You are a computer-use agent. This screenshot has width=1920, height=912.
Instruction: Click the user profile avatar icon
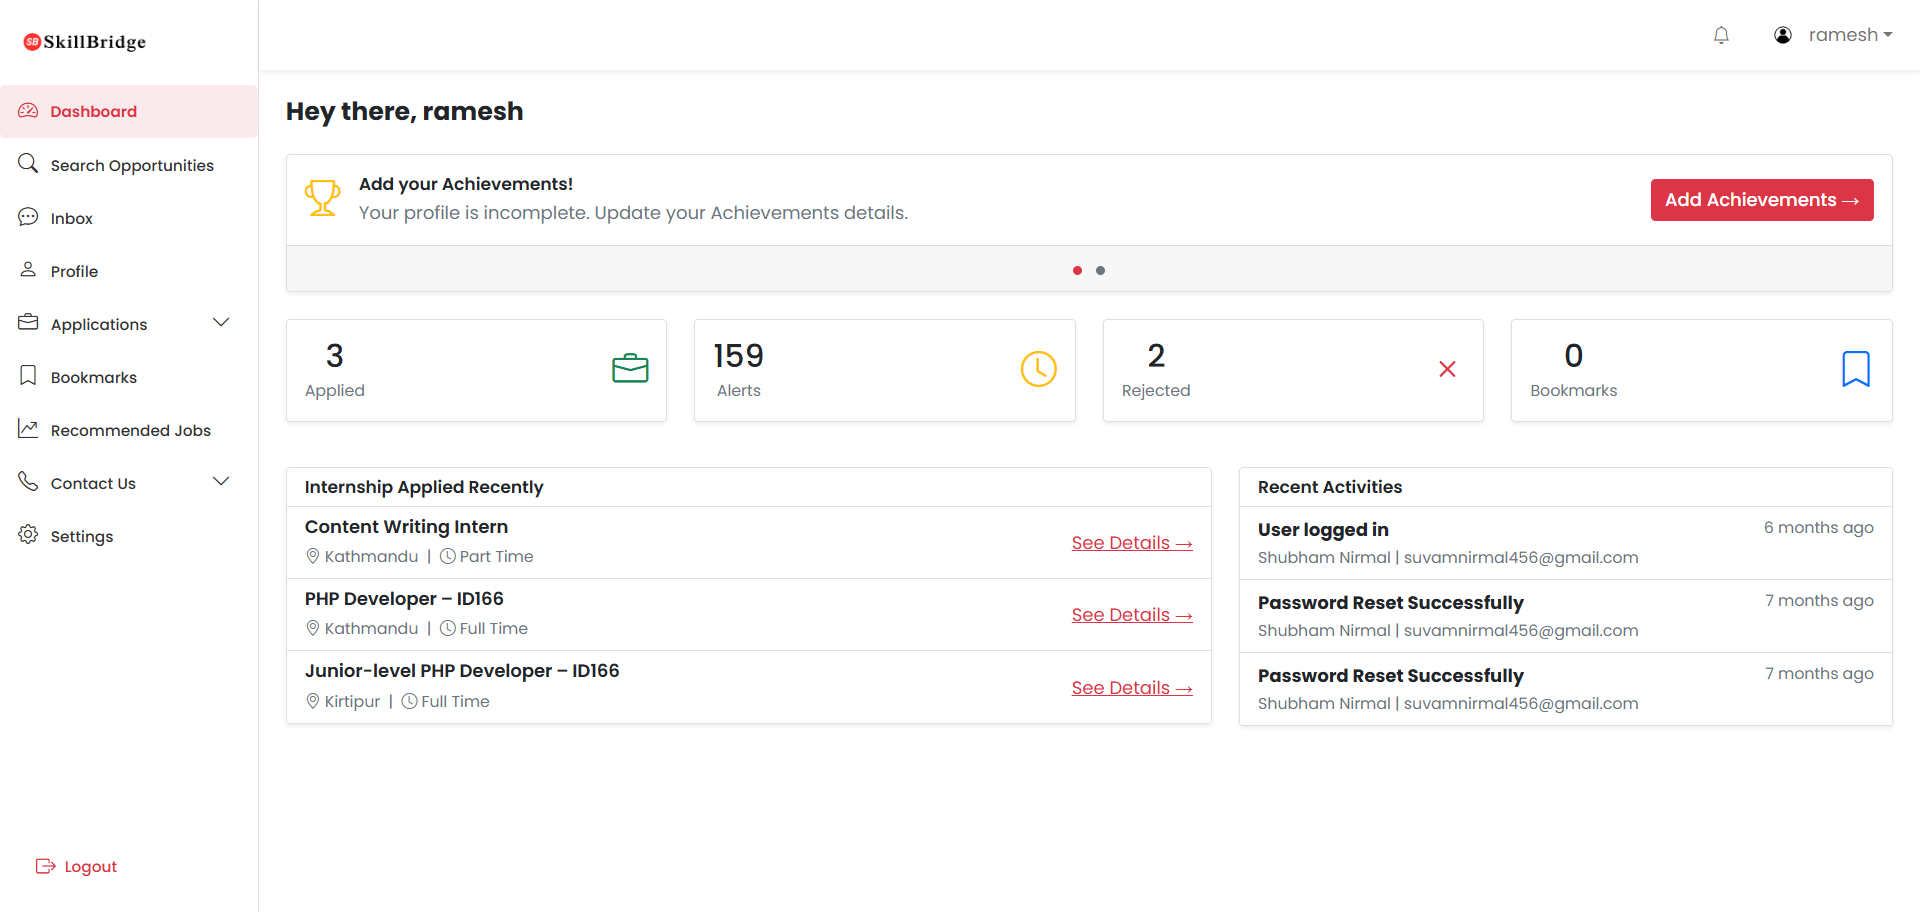(x=1783, y=34)
